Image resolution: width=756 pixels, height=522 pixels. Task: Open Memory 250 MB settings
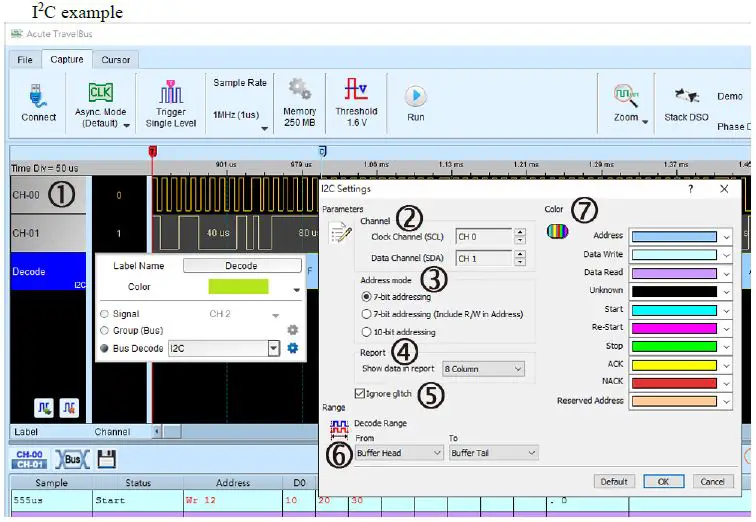pyautogui.click(x=299, y=90)
